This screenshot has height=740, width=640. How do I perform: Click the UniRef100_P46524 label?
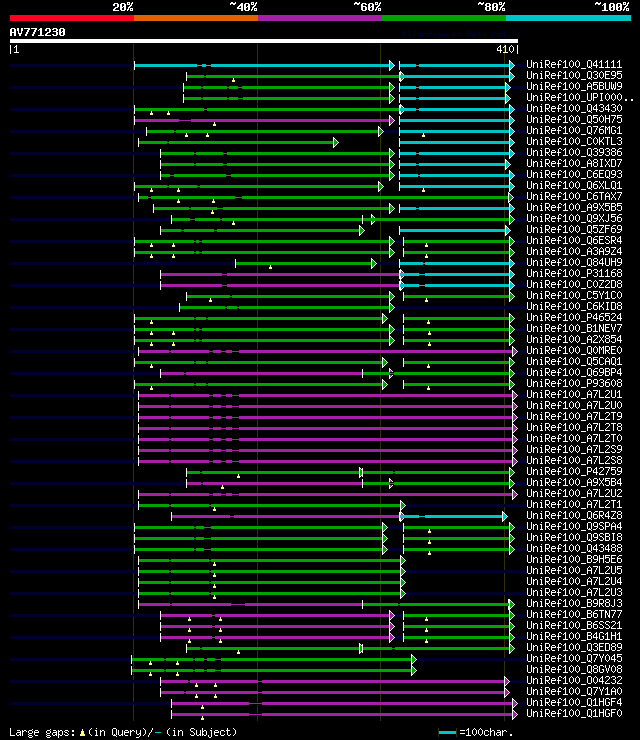click(x=574, y=318)
